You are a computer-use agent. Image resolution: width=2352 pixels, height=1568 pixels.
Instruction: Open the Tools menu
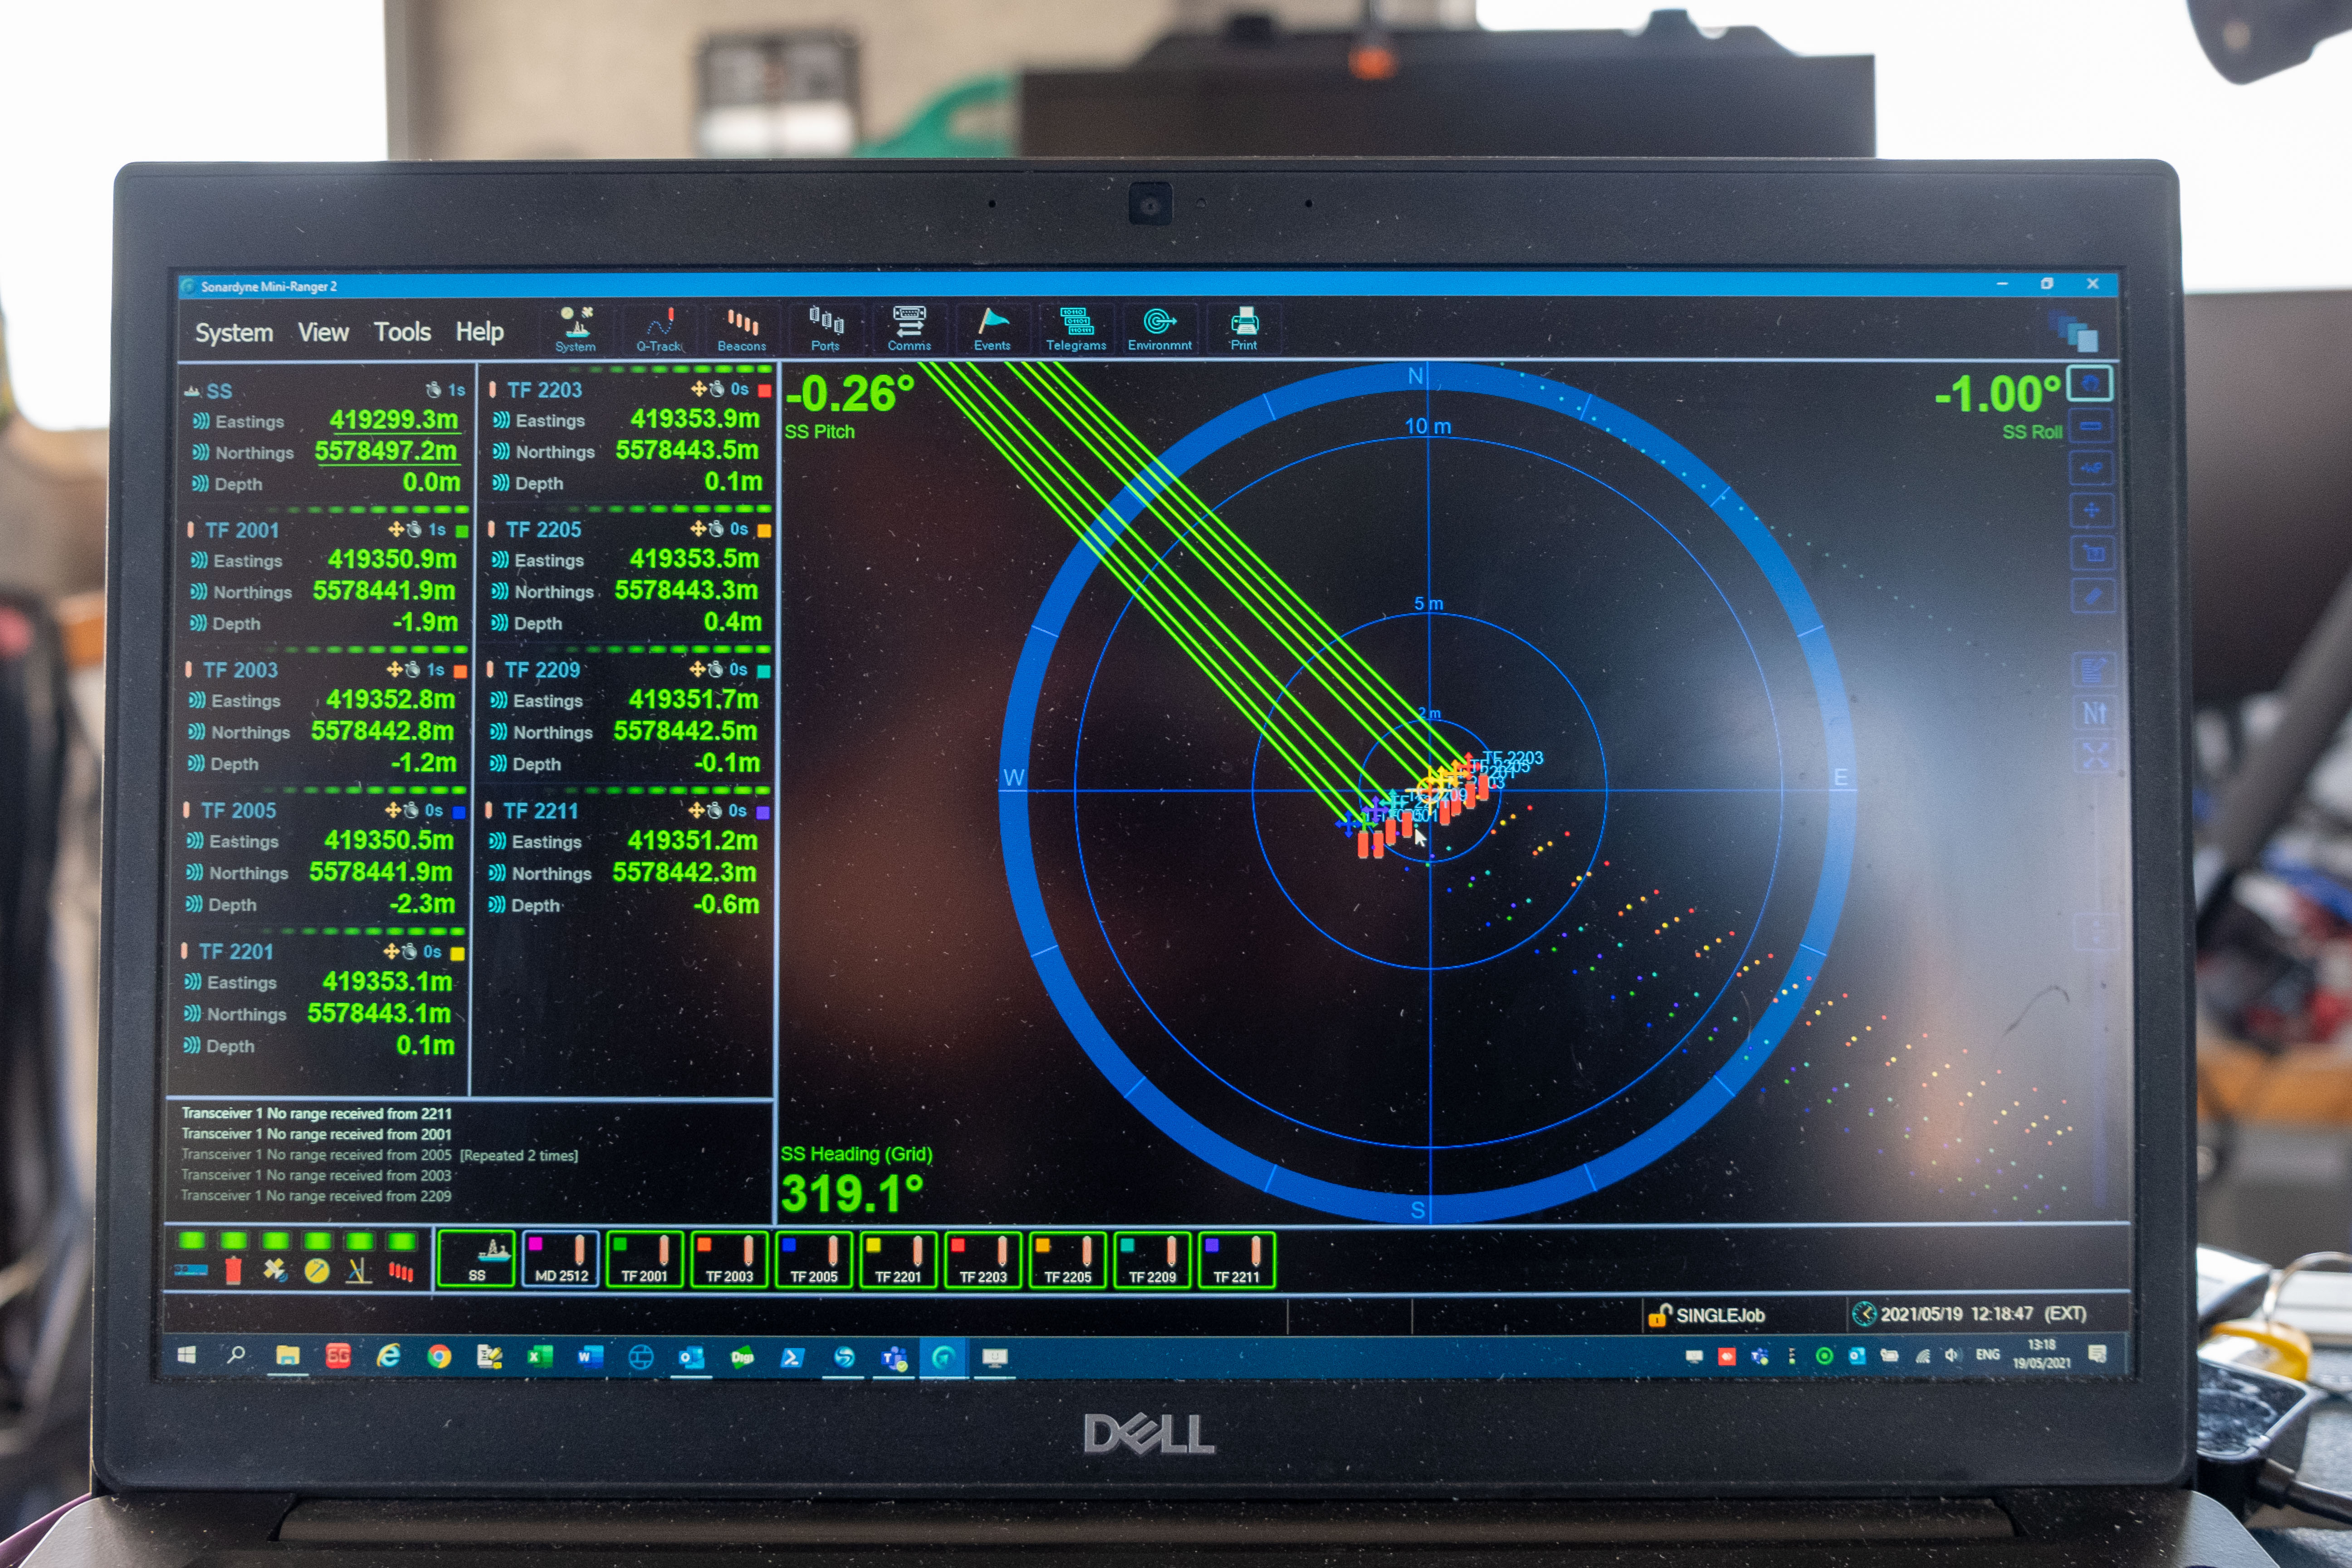(402, 332)
